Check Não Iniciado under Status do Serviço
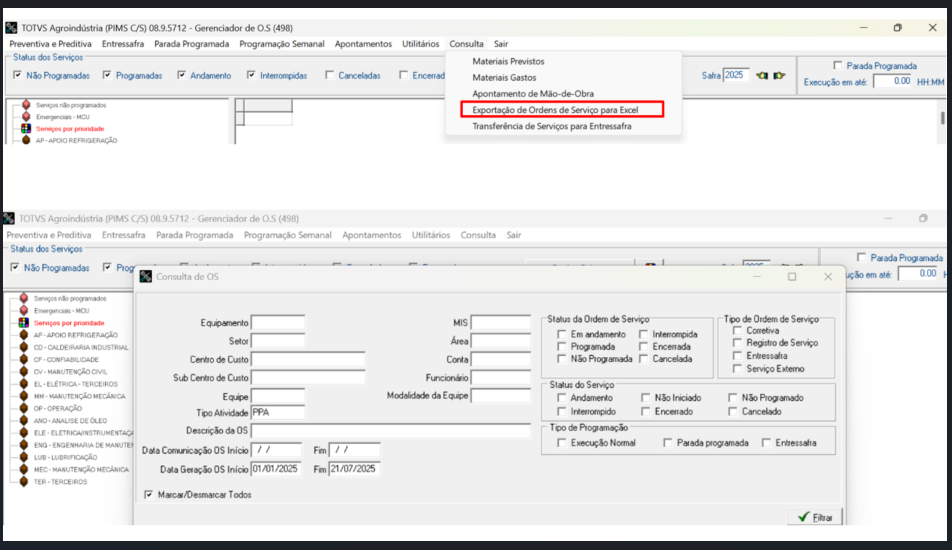952x550 pixels. point(645,398)
